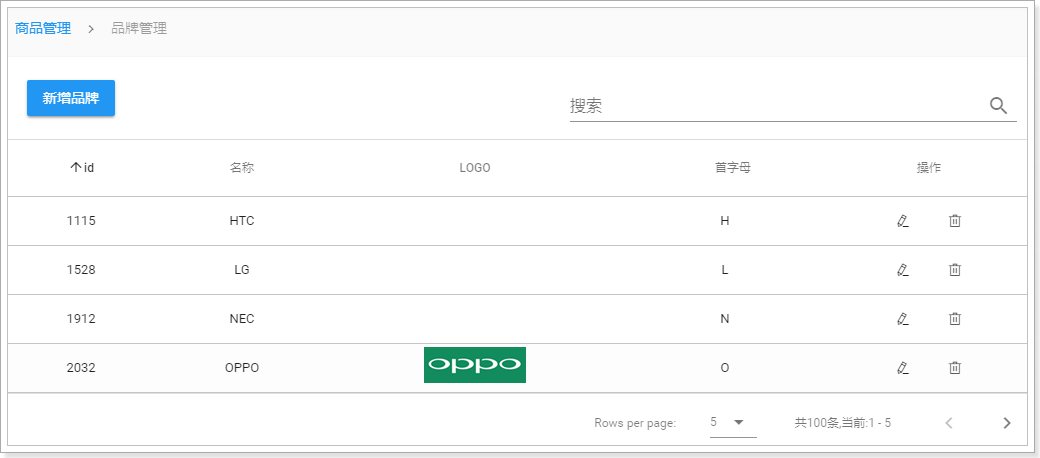The width and height of the screenshot is (1040, 458).
Task: Go to the previous page of brands
Action: coord(949,423)
